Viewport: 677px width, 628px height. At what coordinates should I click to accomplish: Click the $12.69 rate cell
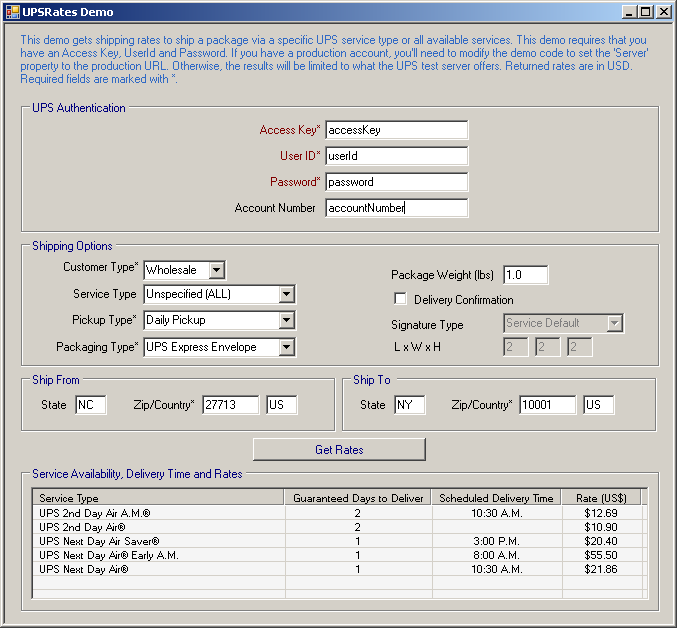coord(601,513)
